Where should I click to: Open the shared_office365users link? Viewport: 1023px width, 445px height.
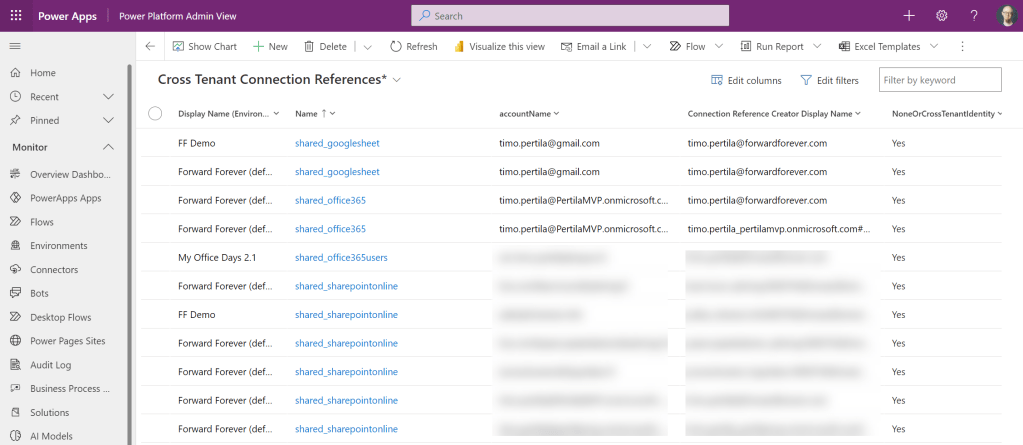(341, 257)
